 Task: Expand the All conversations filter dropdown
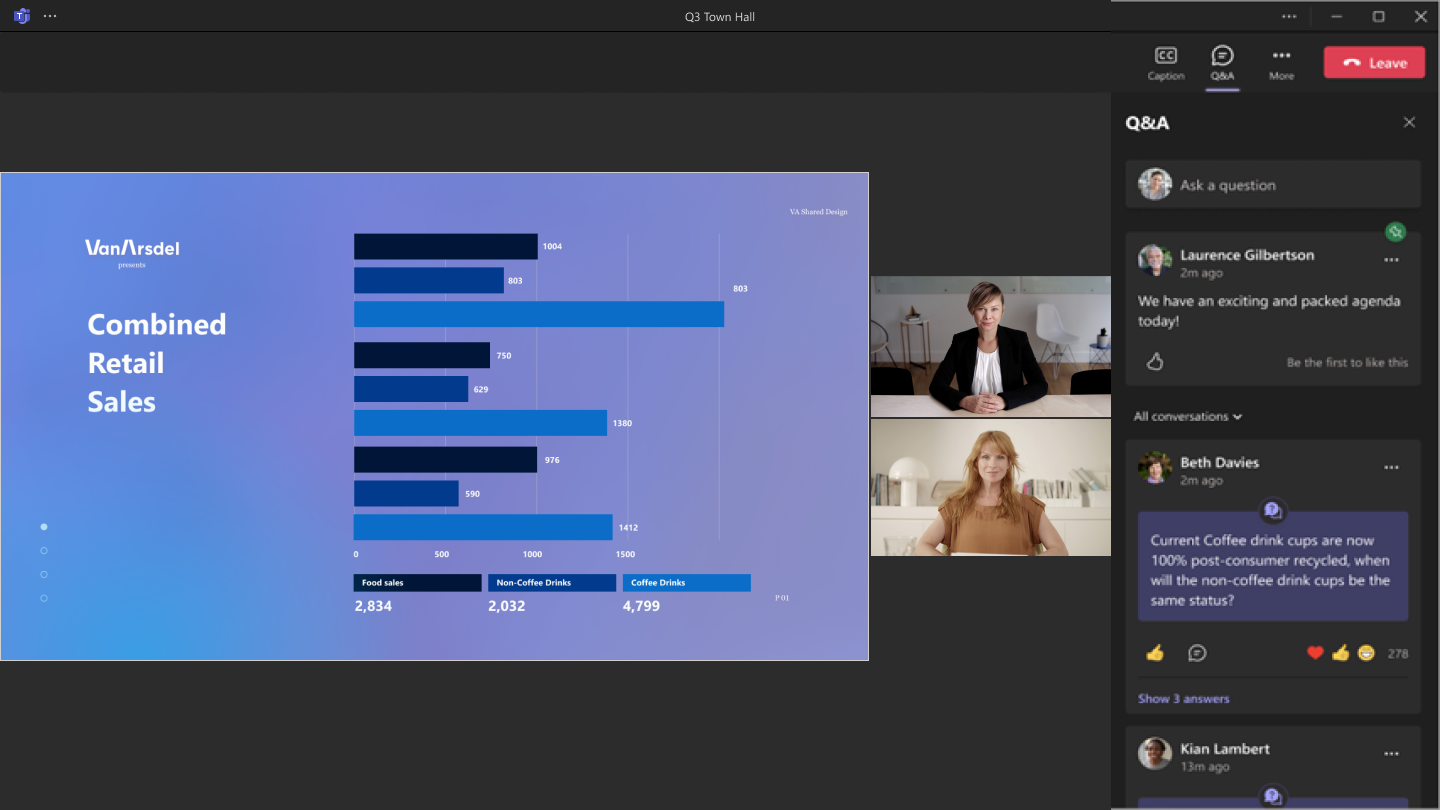tap(1188, 416)
